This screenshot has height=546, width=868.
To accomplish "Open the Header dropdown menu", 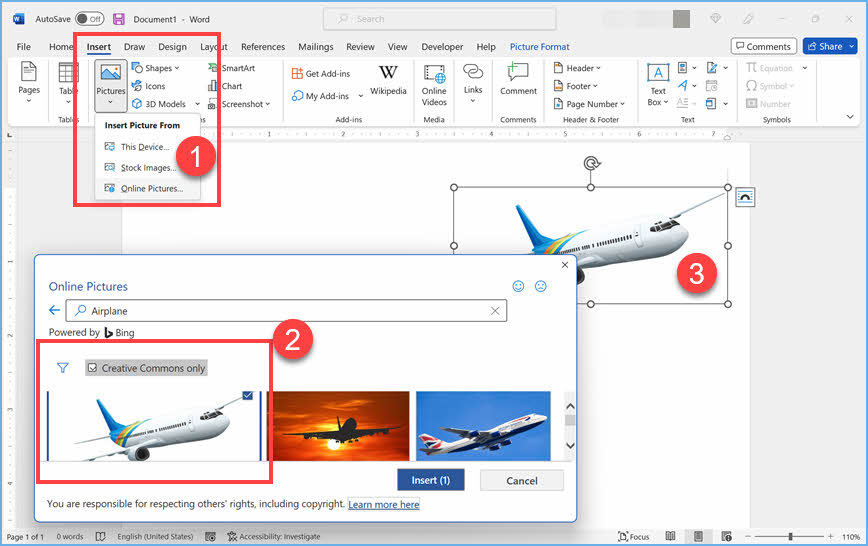I will (x=577, y=68).
